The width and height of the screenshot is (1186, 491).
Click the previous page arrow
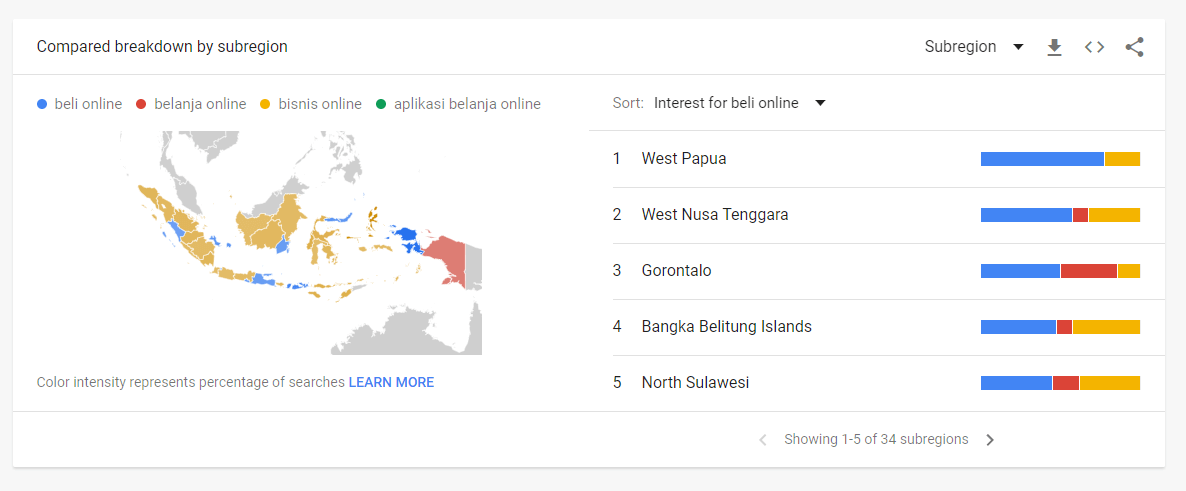[763, 440]
